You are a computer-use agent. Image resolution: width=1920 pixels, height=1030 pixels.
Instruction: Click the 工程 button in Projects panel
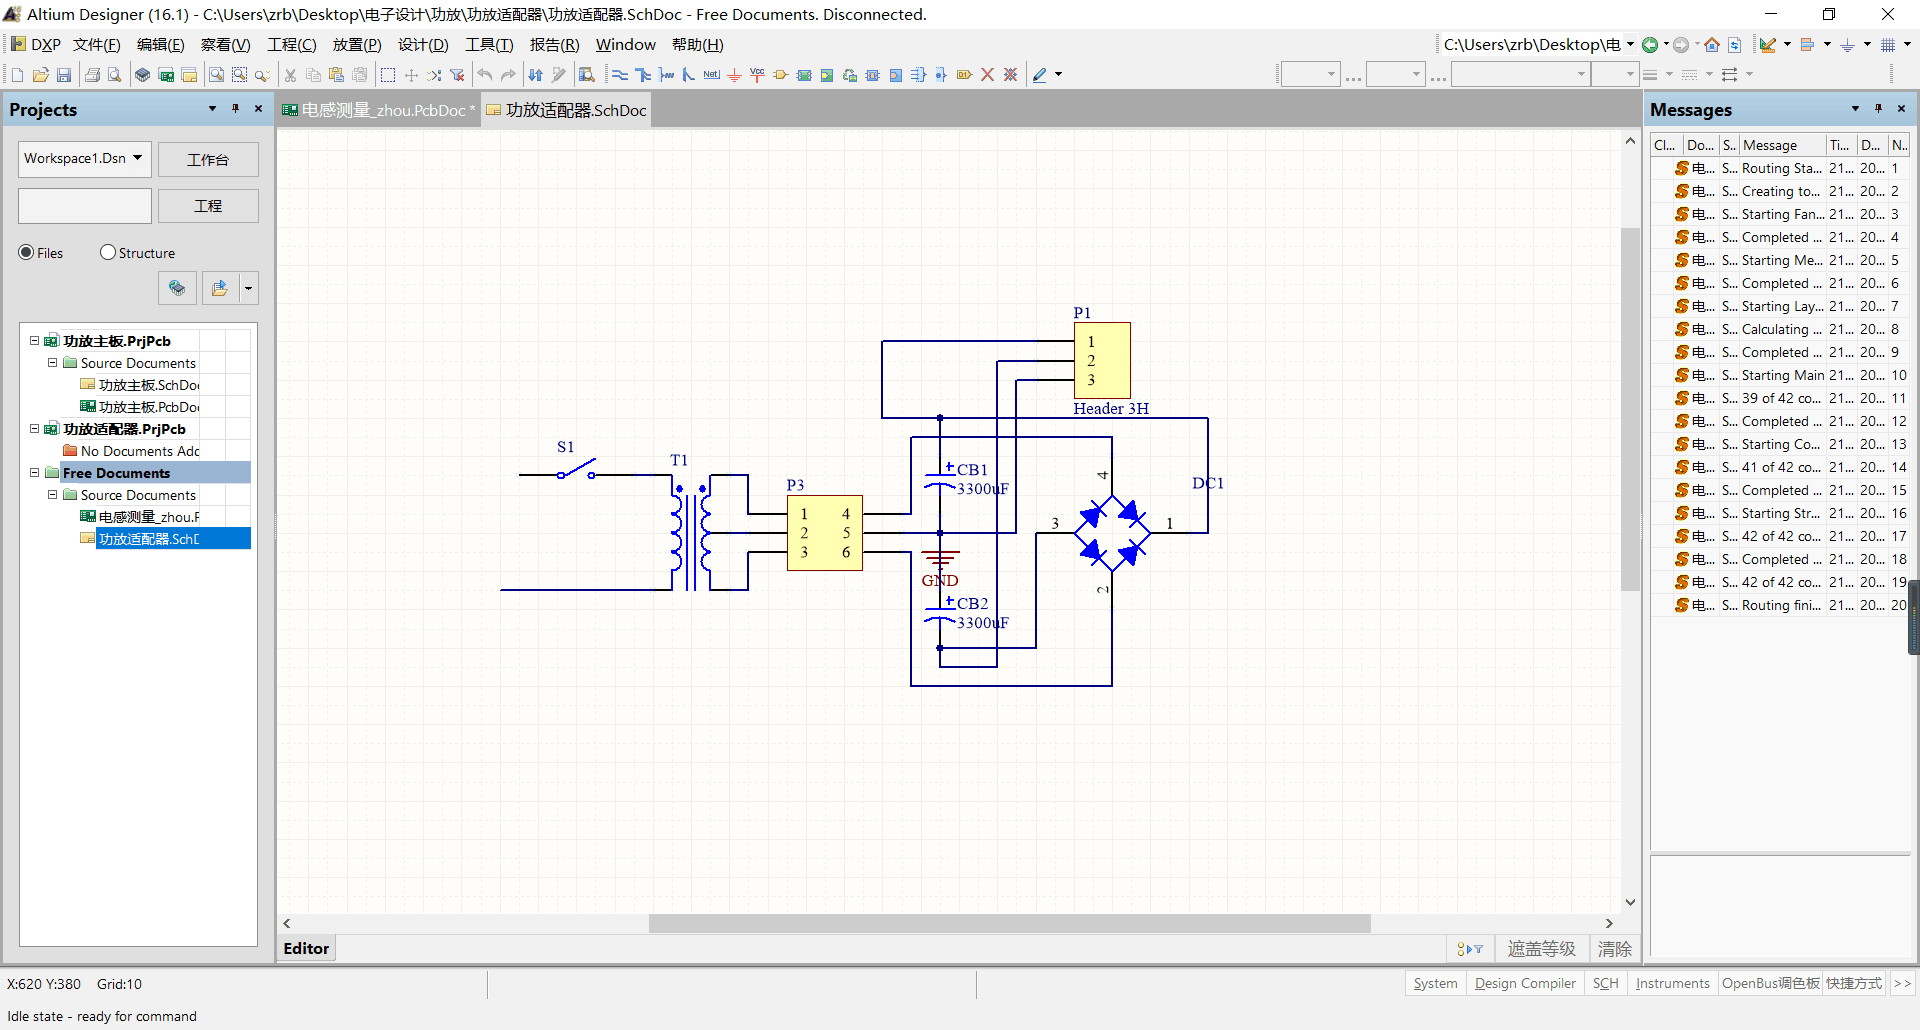(x=208, y=206)
